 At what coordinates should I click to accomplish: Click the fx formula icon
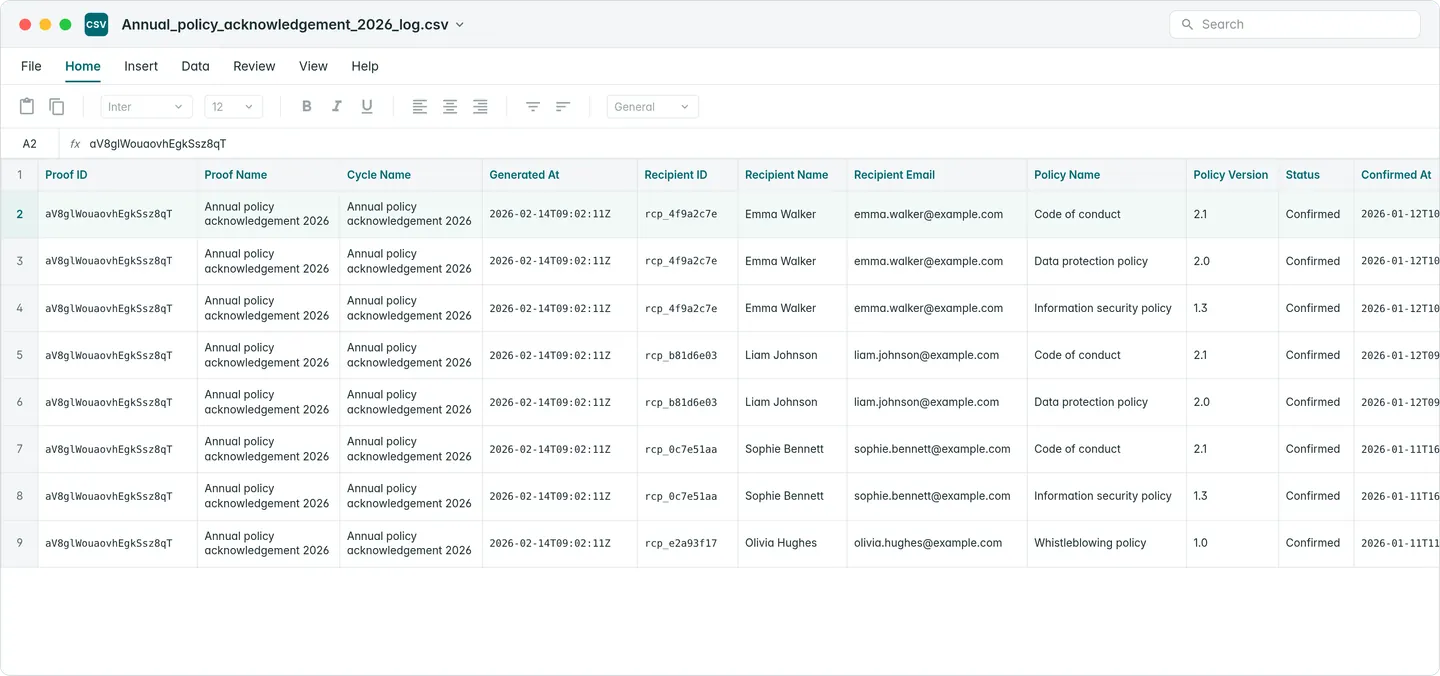tap(75, 144)
